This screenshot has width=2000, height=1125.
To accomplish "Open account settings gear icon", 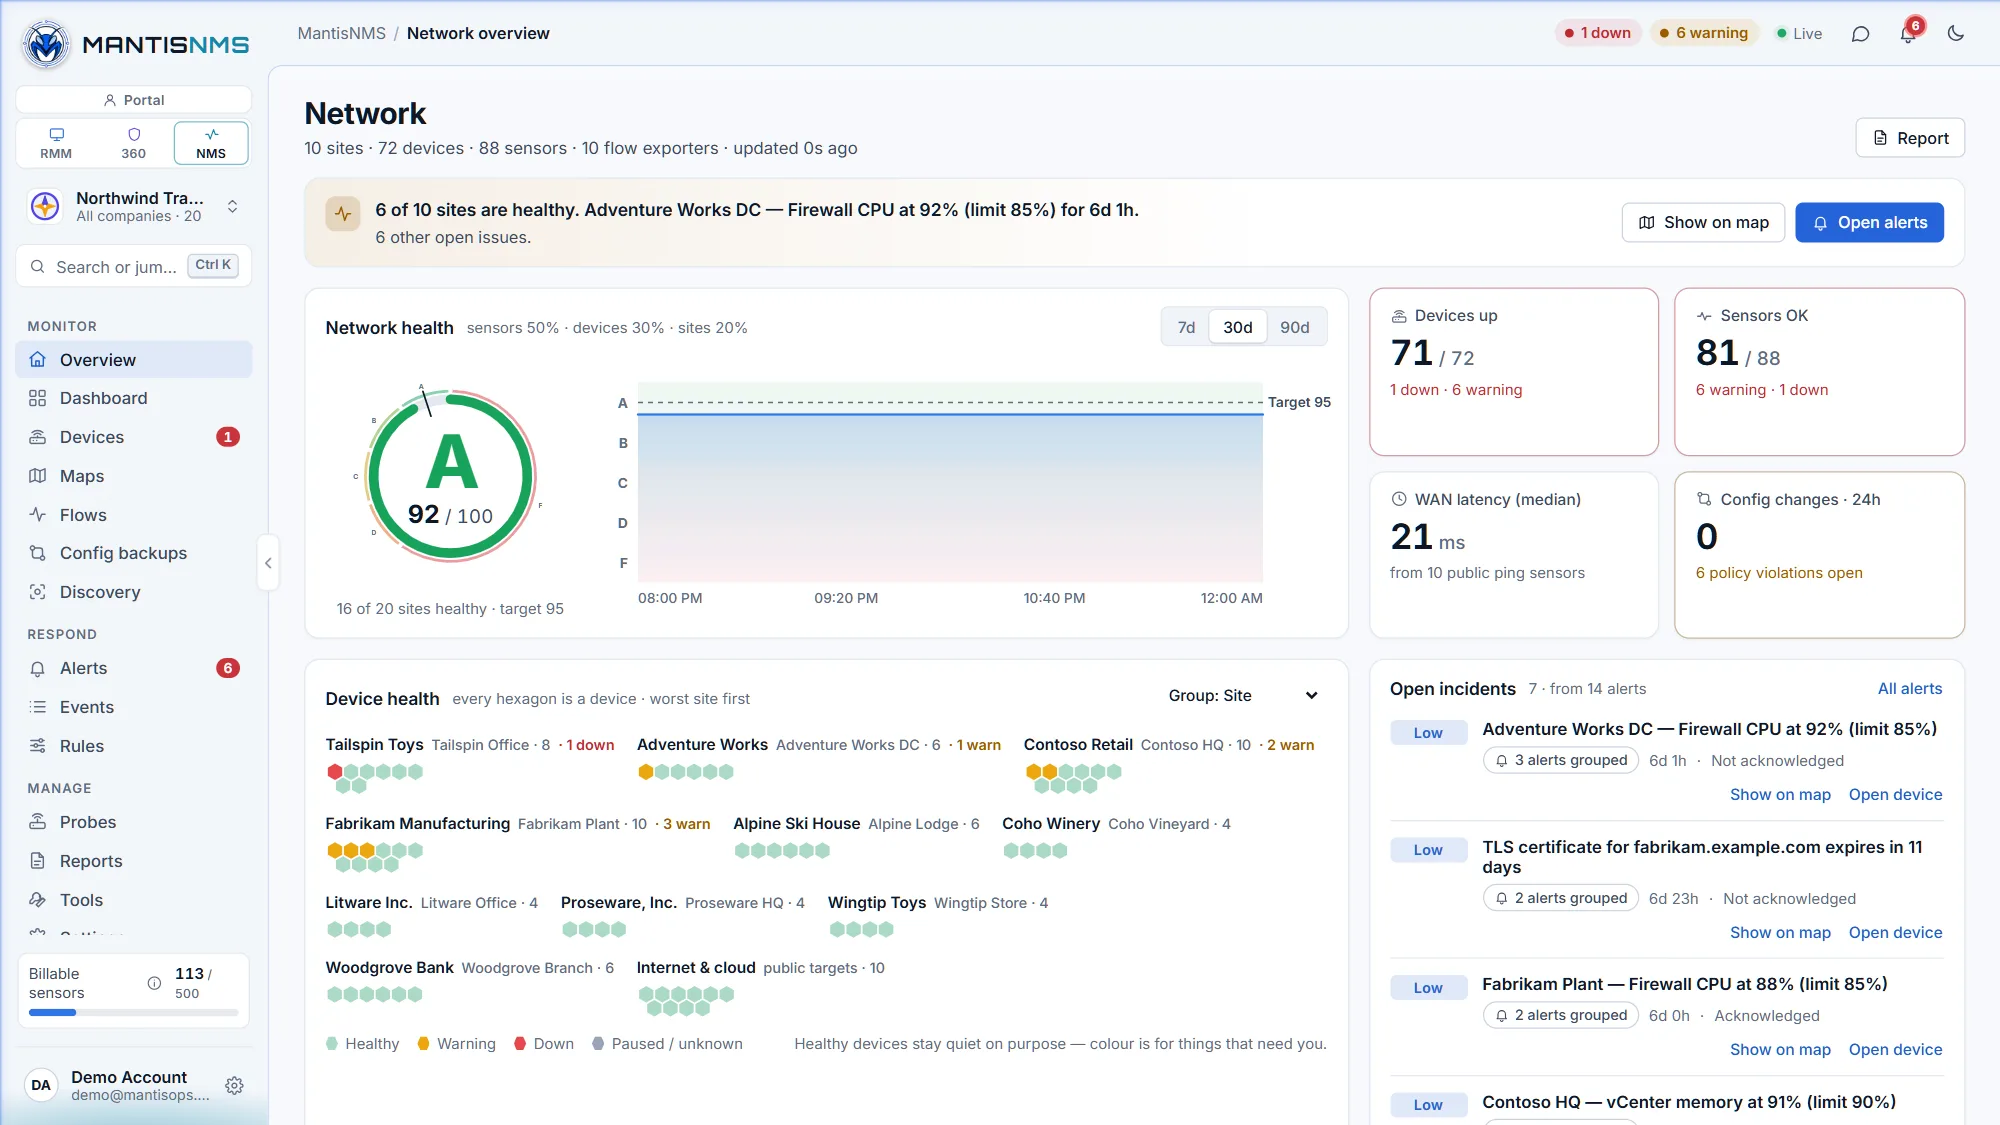I will coord(234,1085).
